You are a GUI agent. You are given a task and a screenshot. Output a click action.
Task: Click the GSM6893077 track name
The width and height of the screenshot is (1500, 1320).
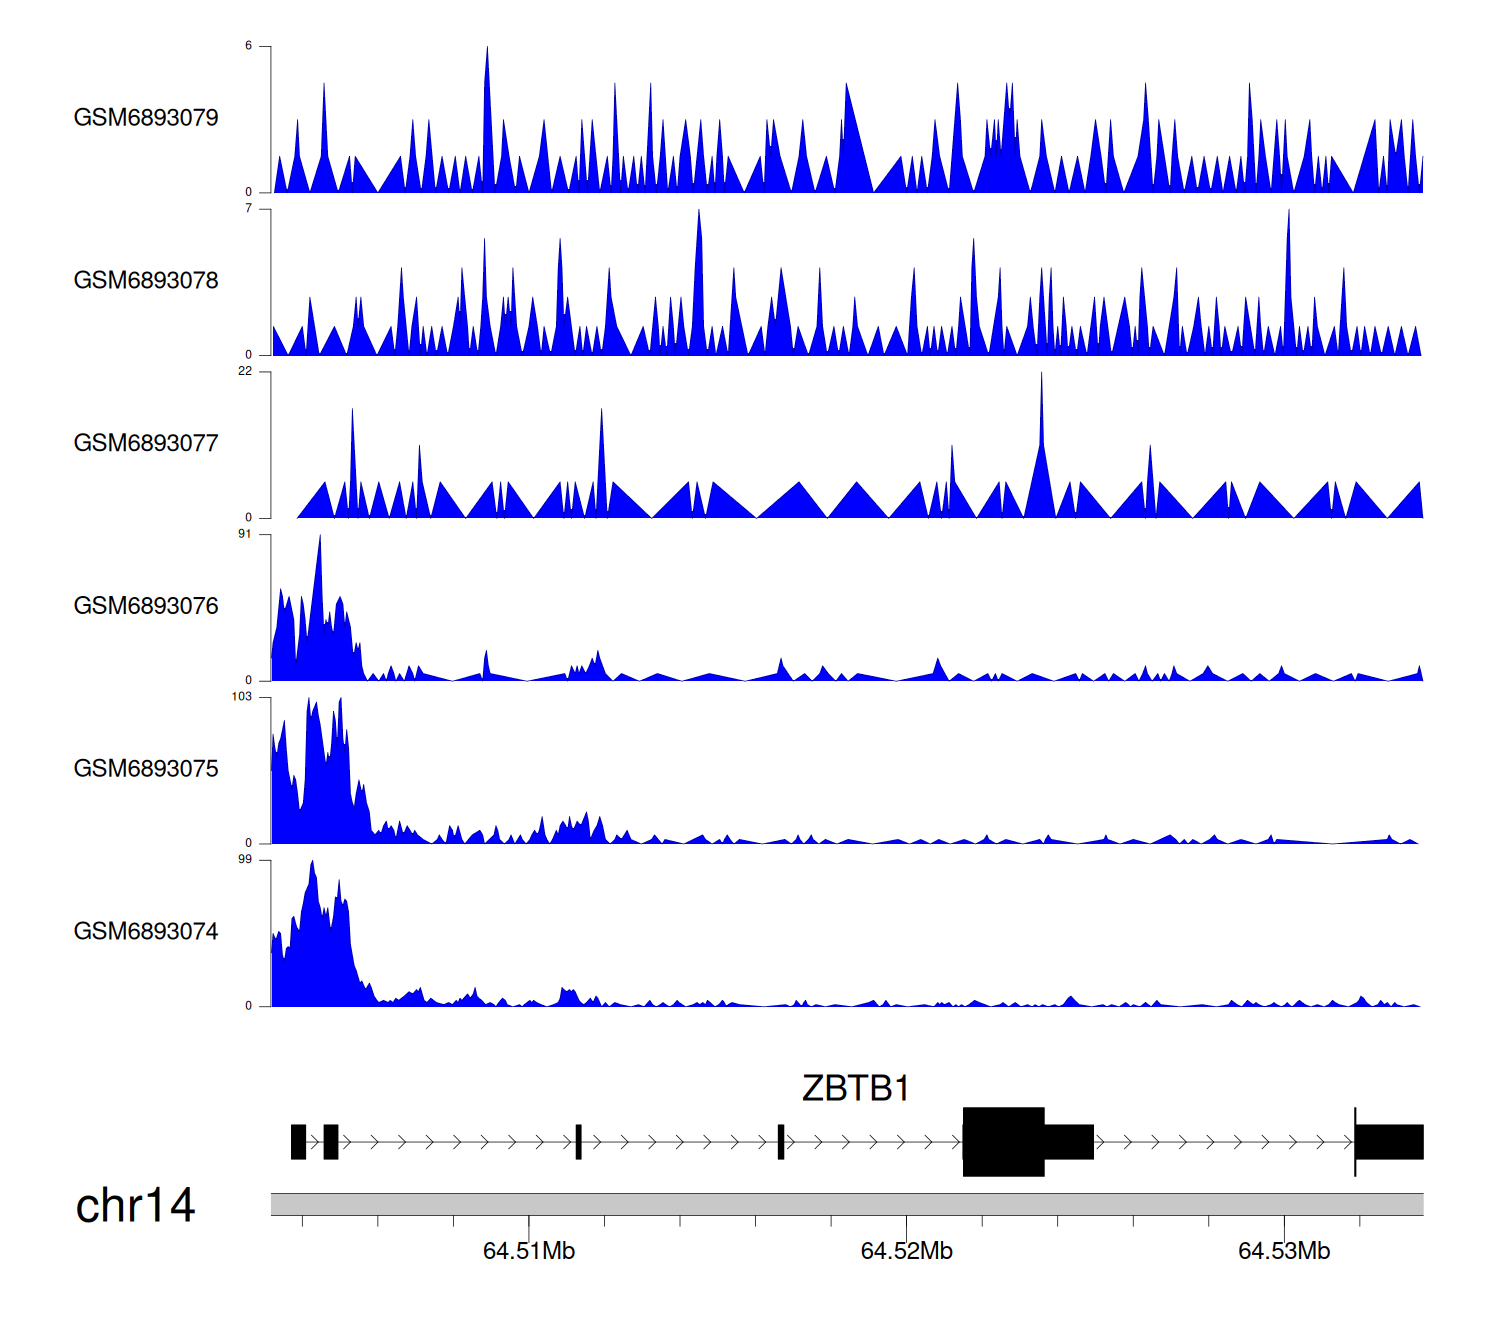tap(146, 444)
